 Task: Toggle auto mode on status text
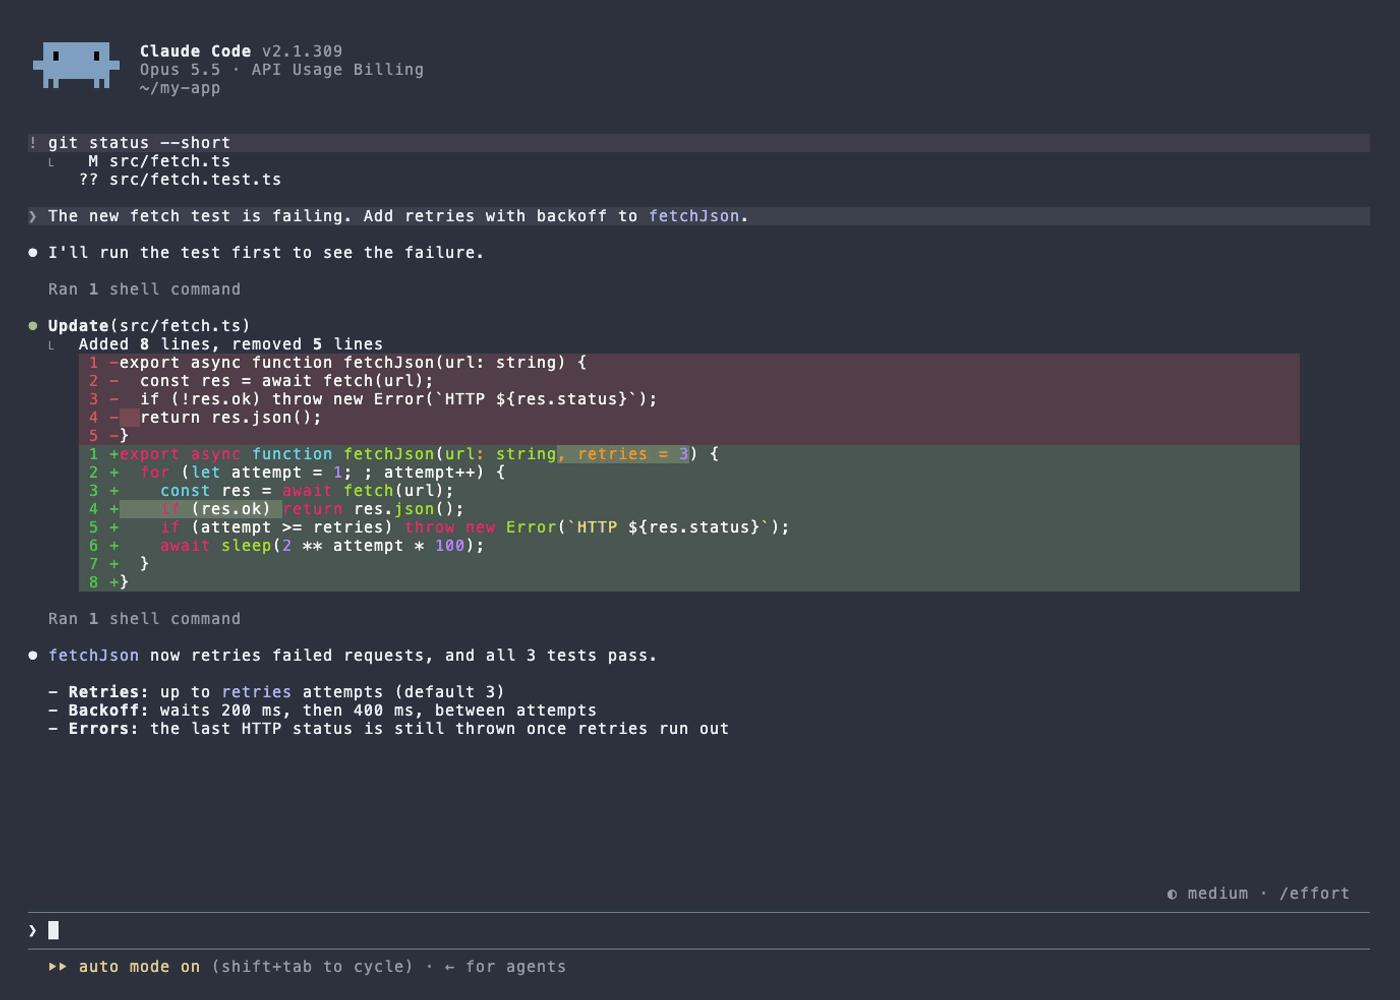(x=139, y=967)
